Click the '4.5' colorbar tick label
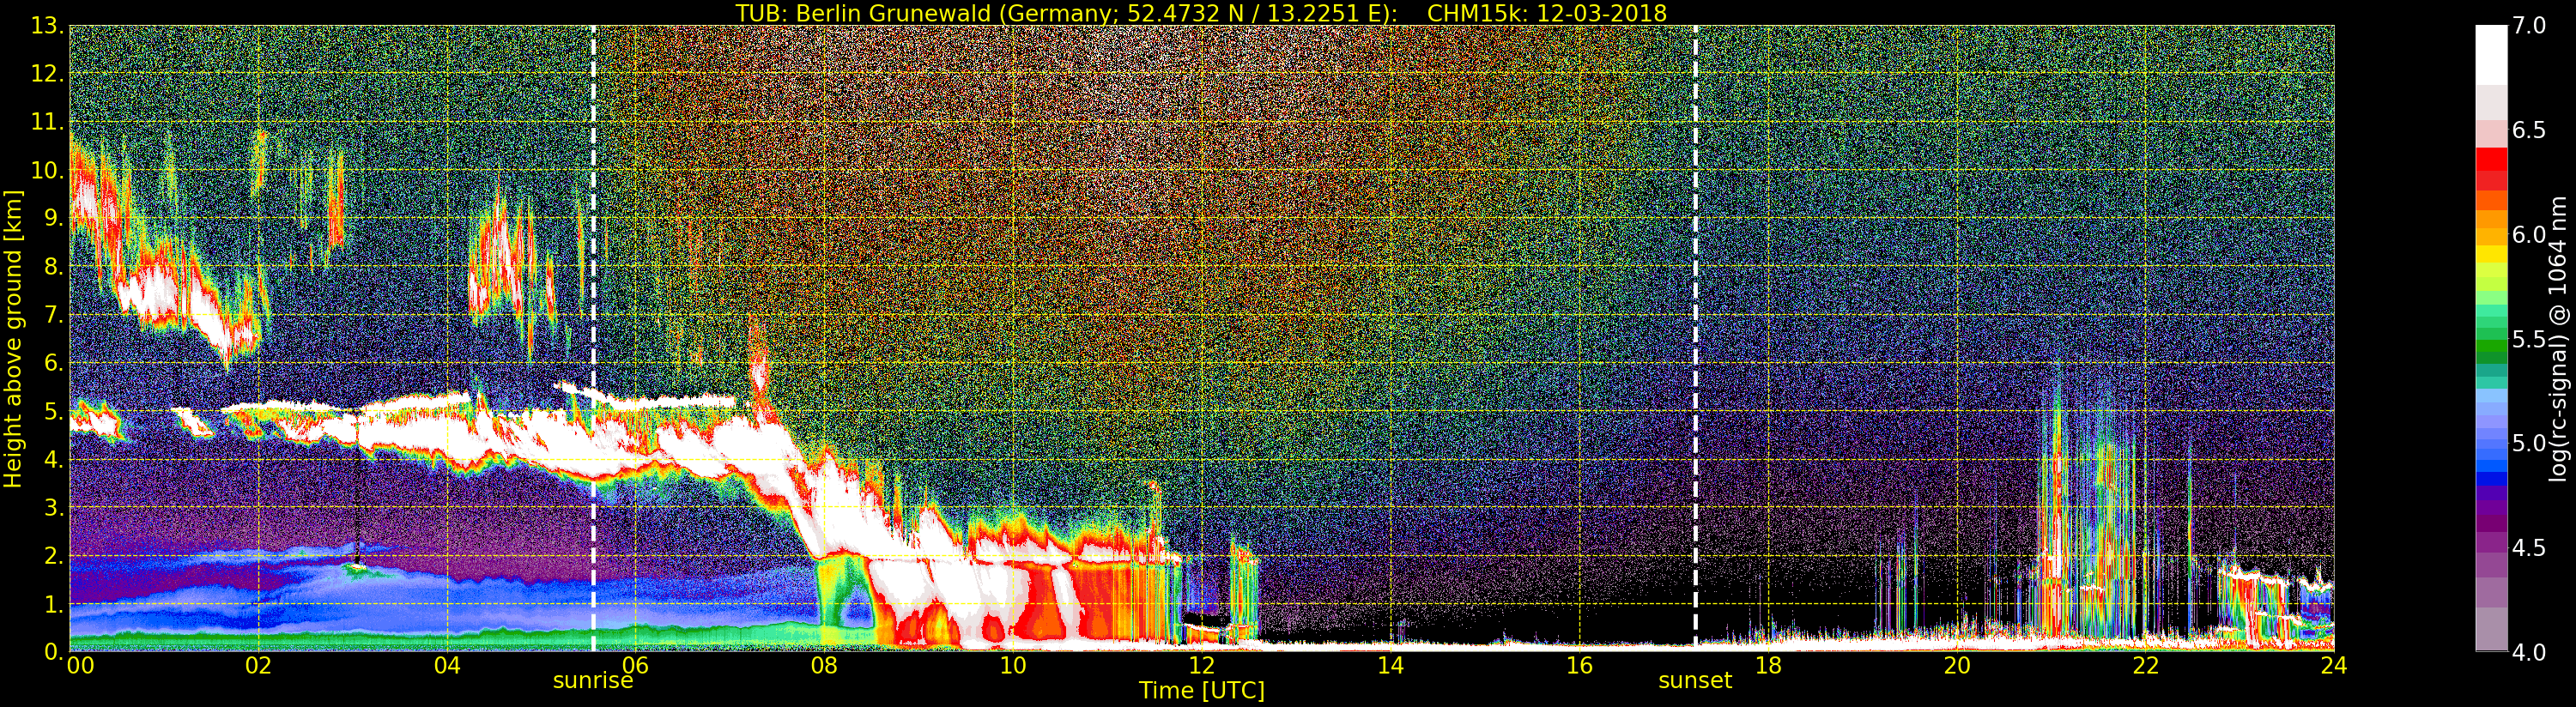Viewport: 2576px width, 707px height. pyautogui.click(x=2529, y=548)
